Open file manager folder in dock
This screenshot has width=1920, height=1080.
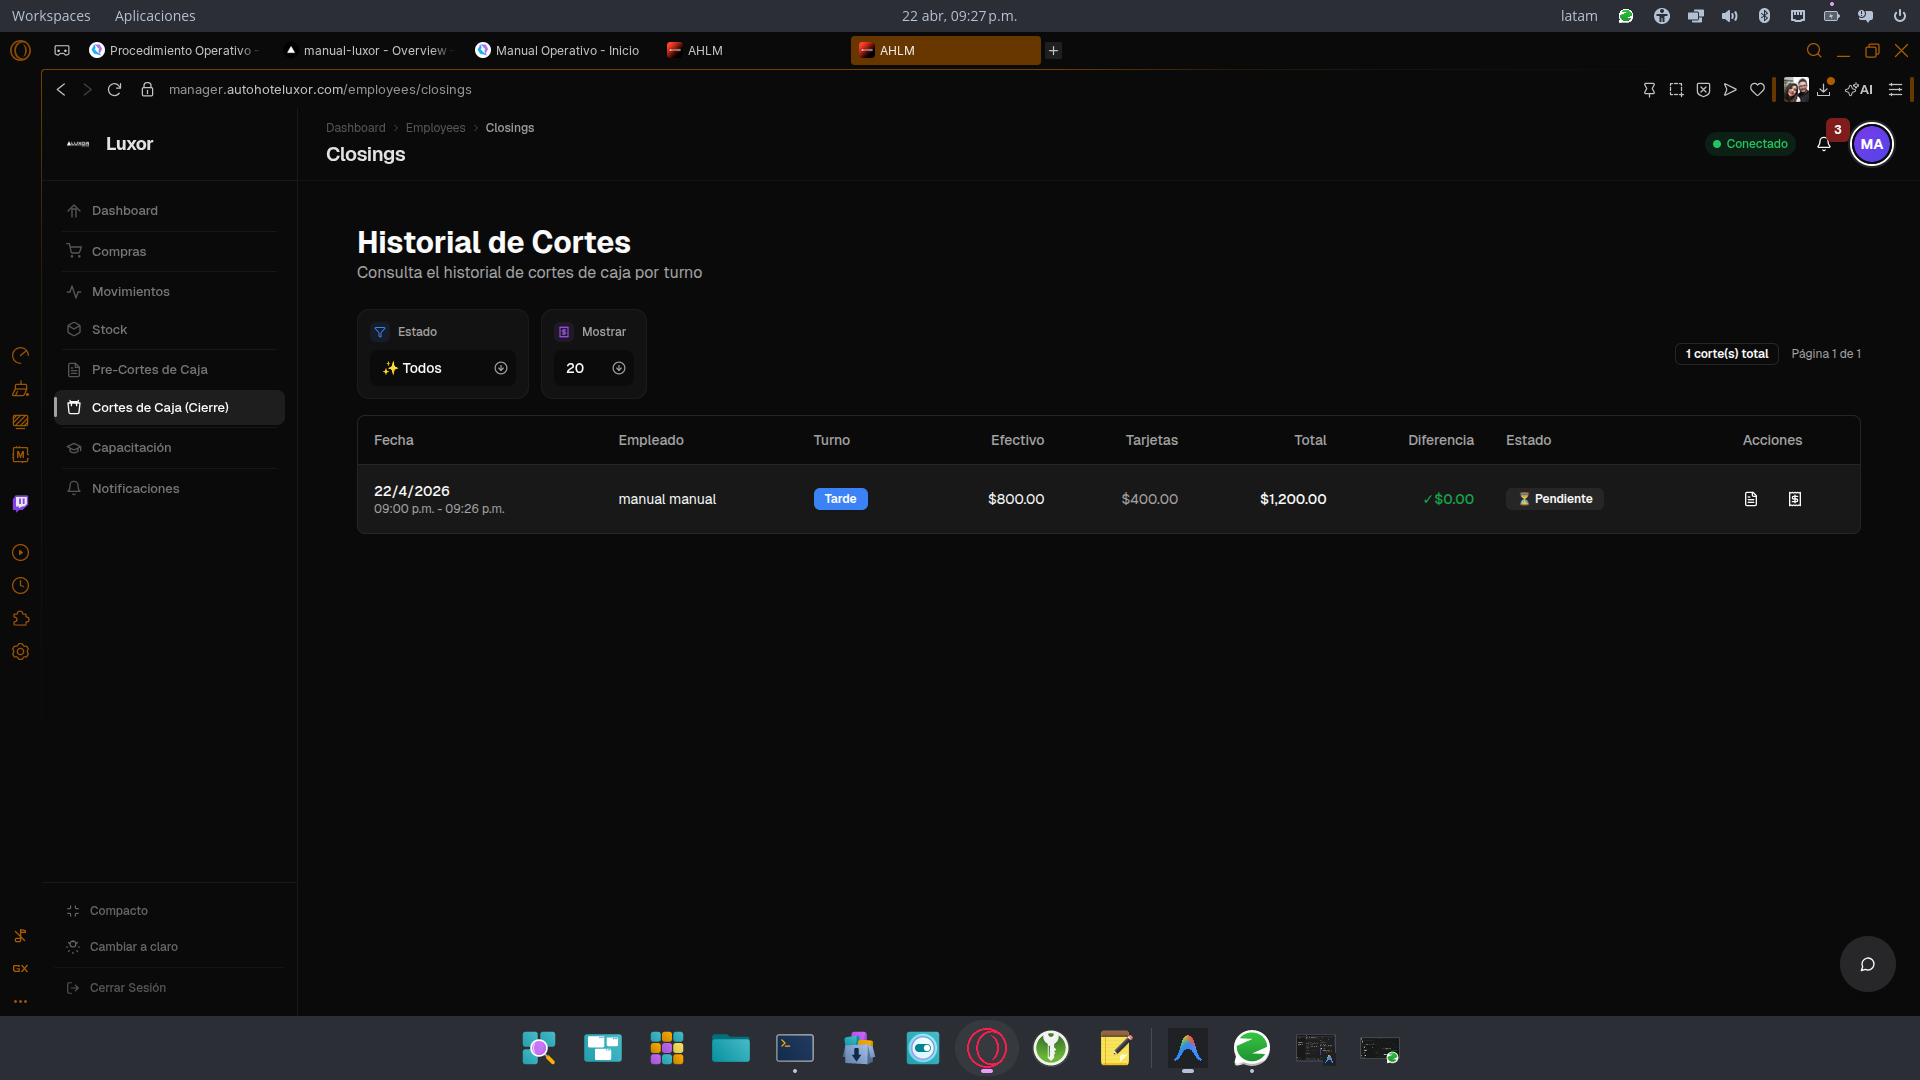[x=731, y=1048]
